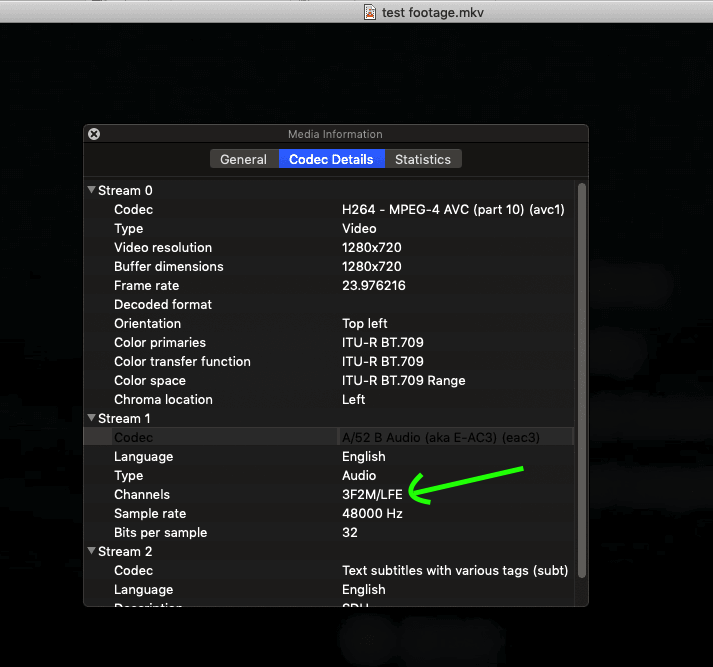Viewport: 713px width, 667px height.
Task: Click the Orientation label
Action: click(147, 323)
